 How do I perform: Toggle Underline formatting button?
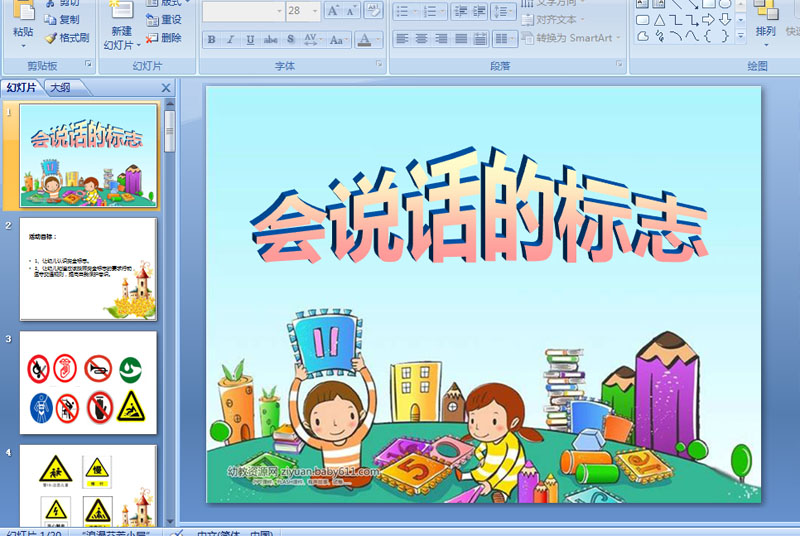pyautogui.click(x=250, y=39)
